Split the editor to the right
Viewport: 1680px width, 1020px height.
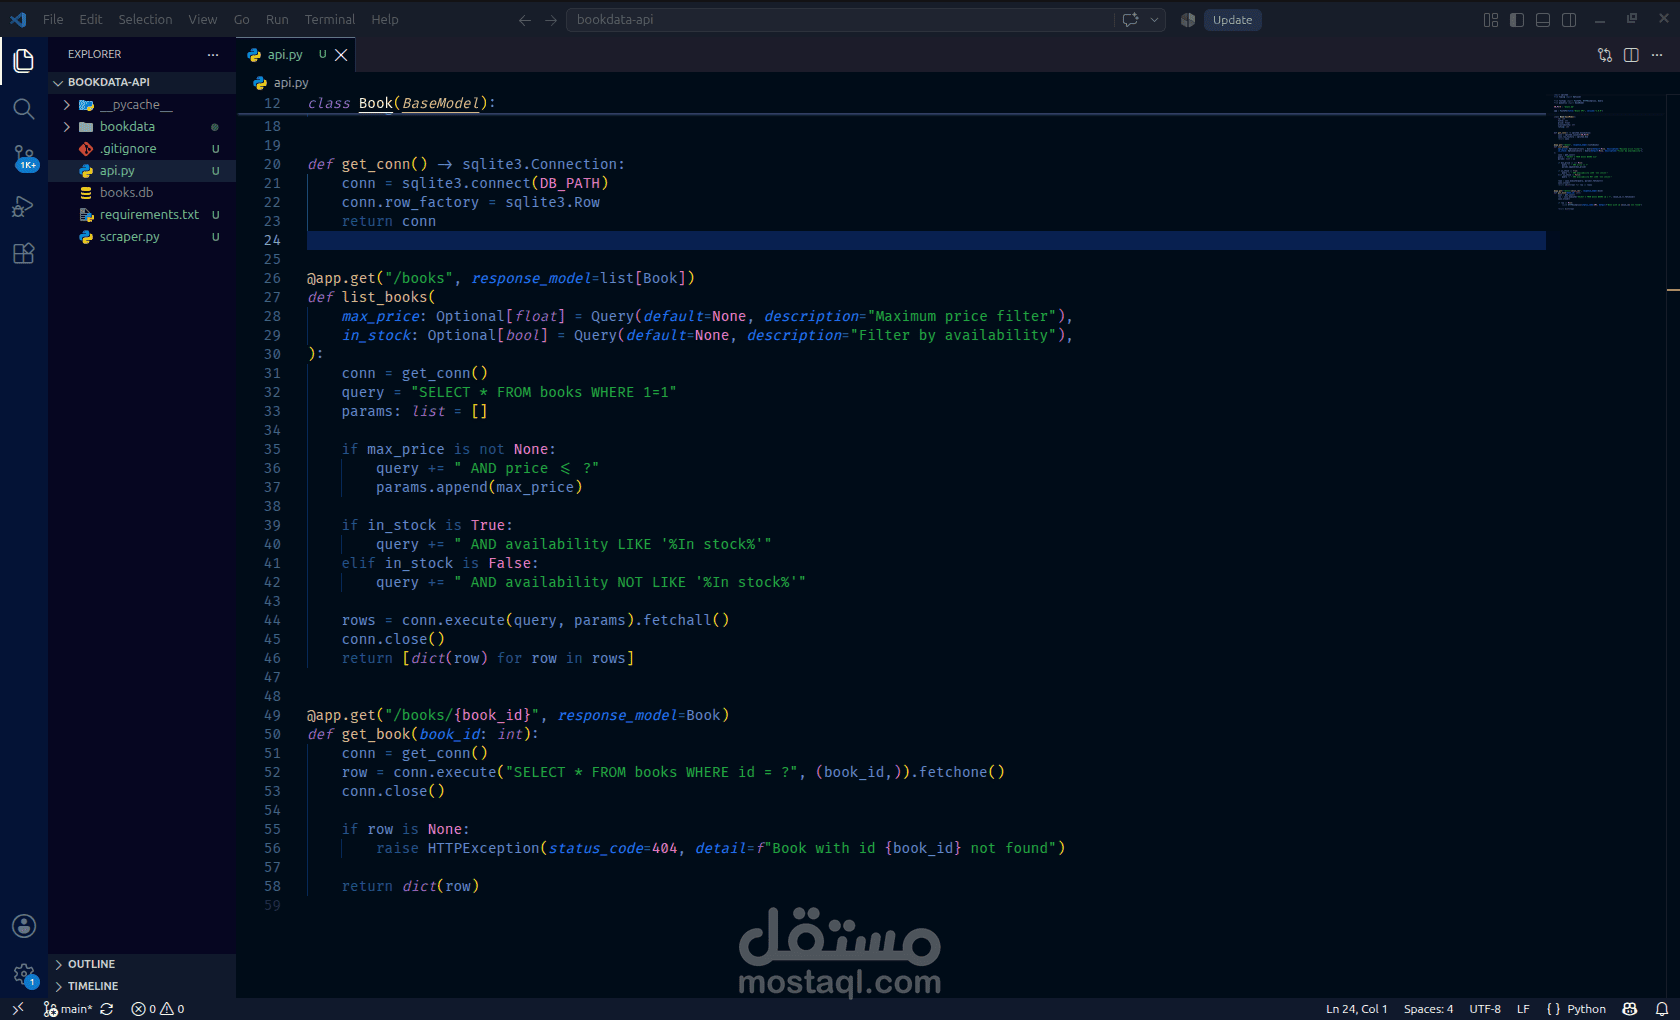tap(1631, 55)
